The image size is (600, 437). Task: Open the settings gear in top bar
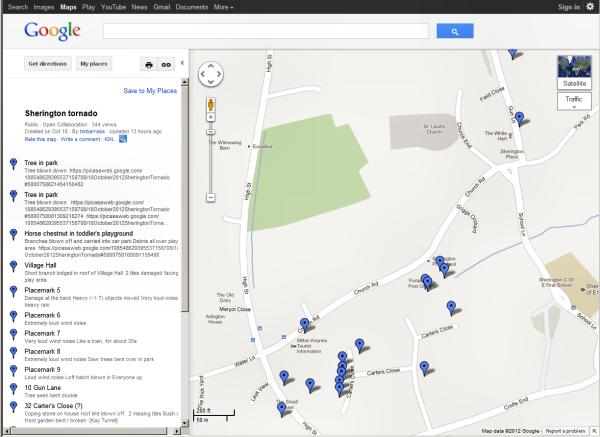tap(590, 7)
